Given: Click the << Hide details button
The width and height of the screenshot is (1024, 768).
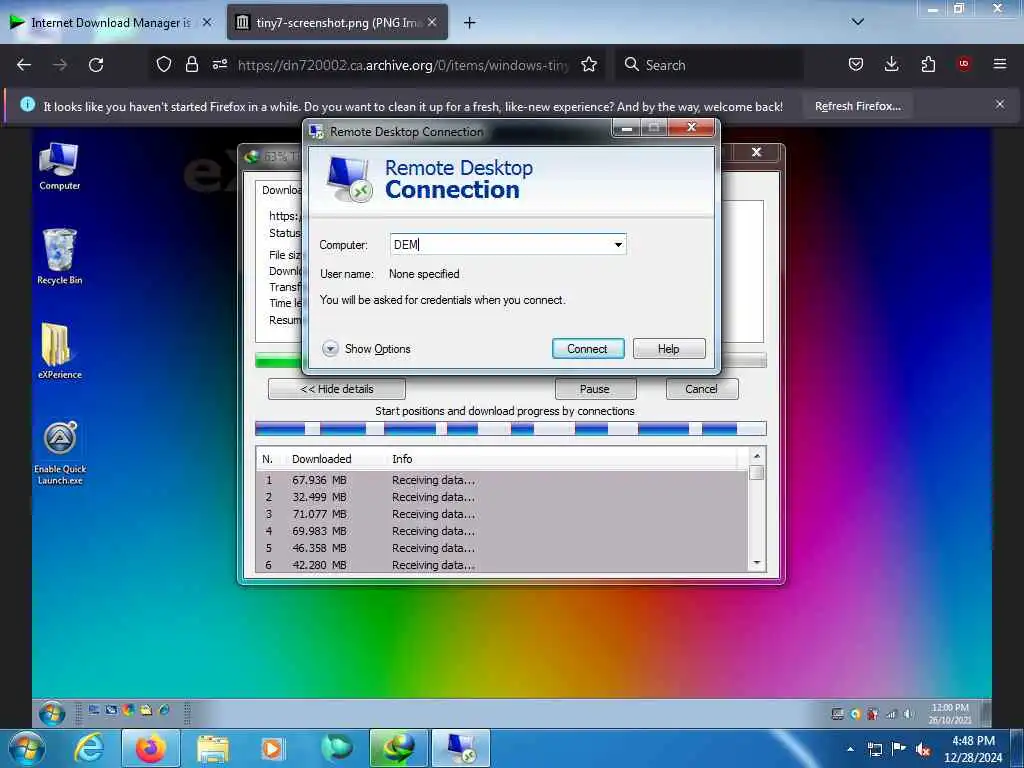Looking at the screenshot, I should pos(337,389).
